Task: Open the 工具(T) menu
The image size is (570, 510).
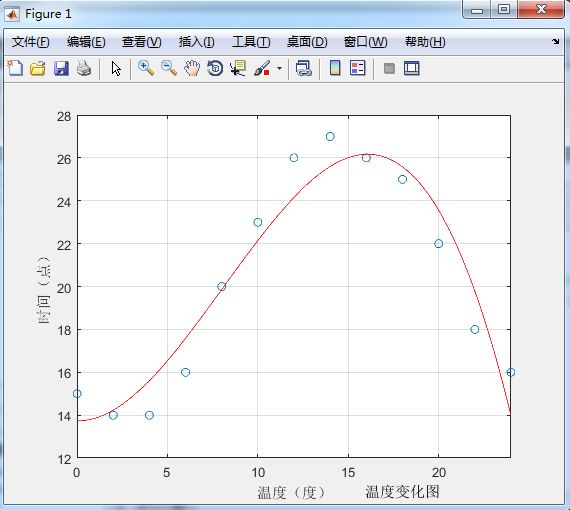Action: (251, 42)
